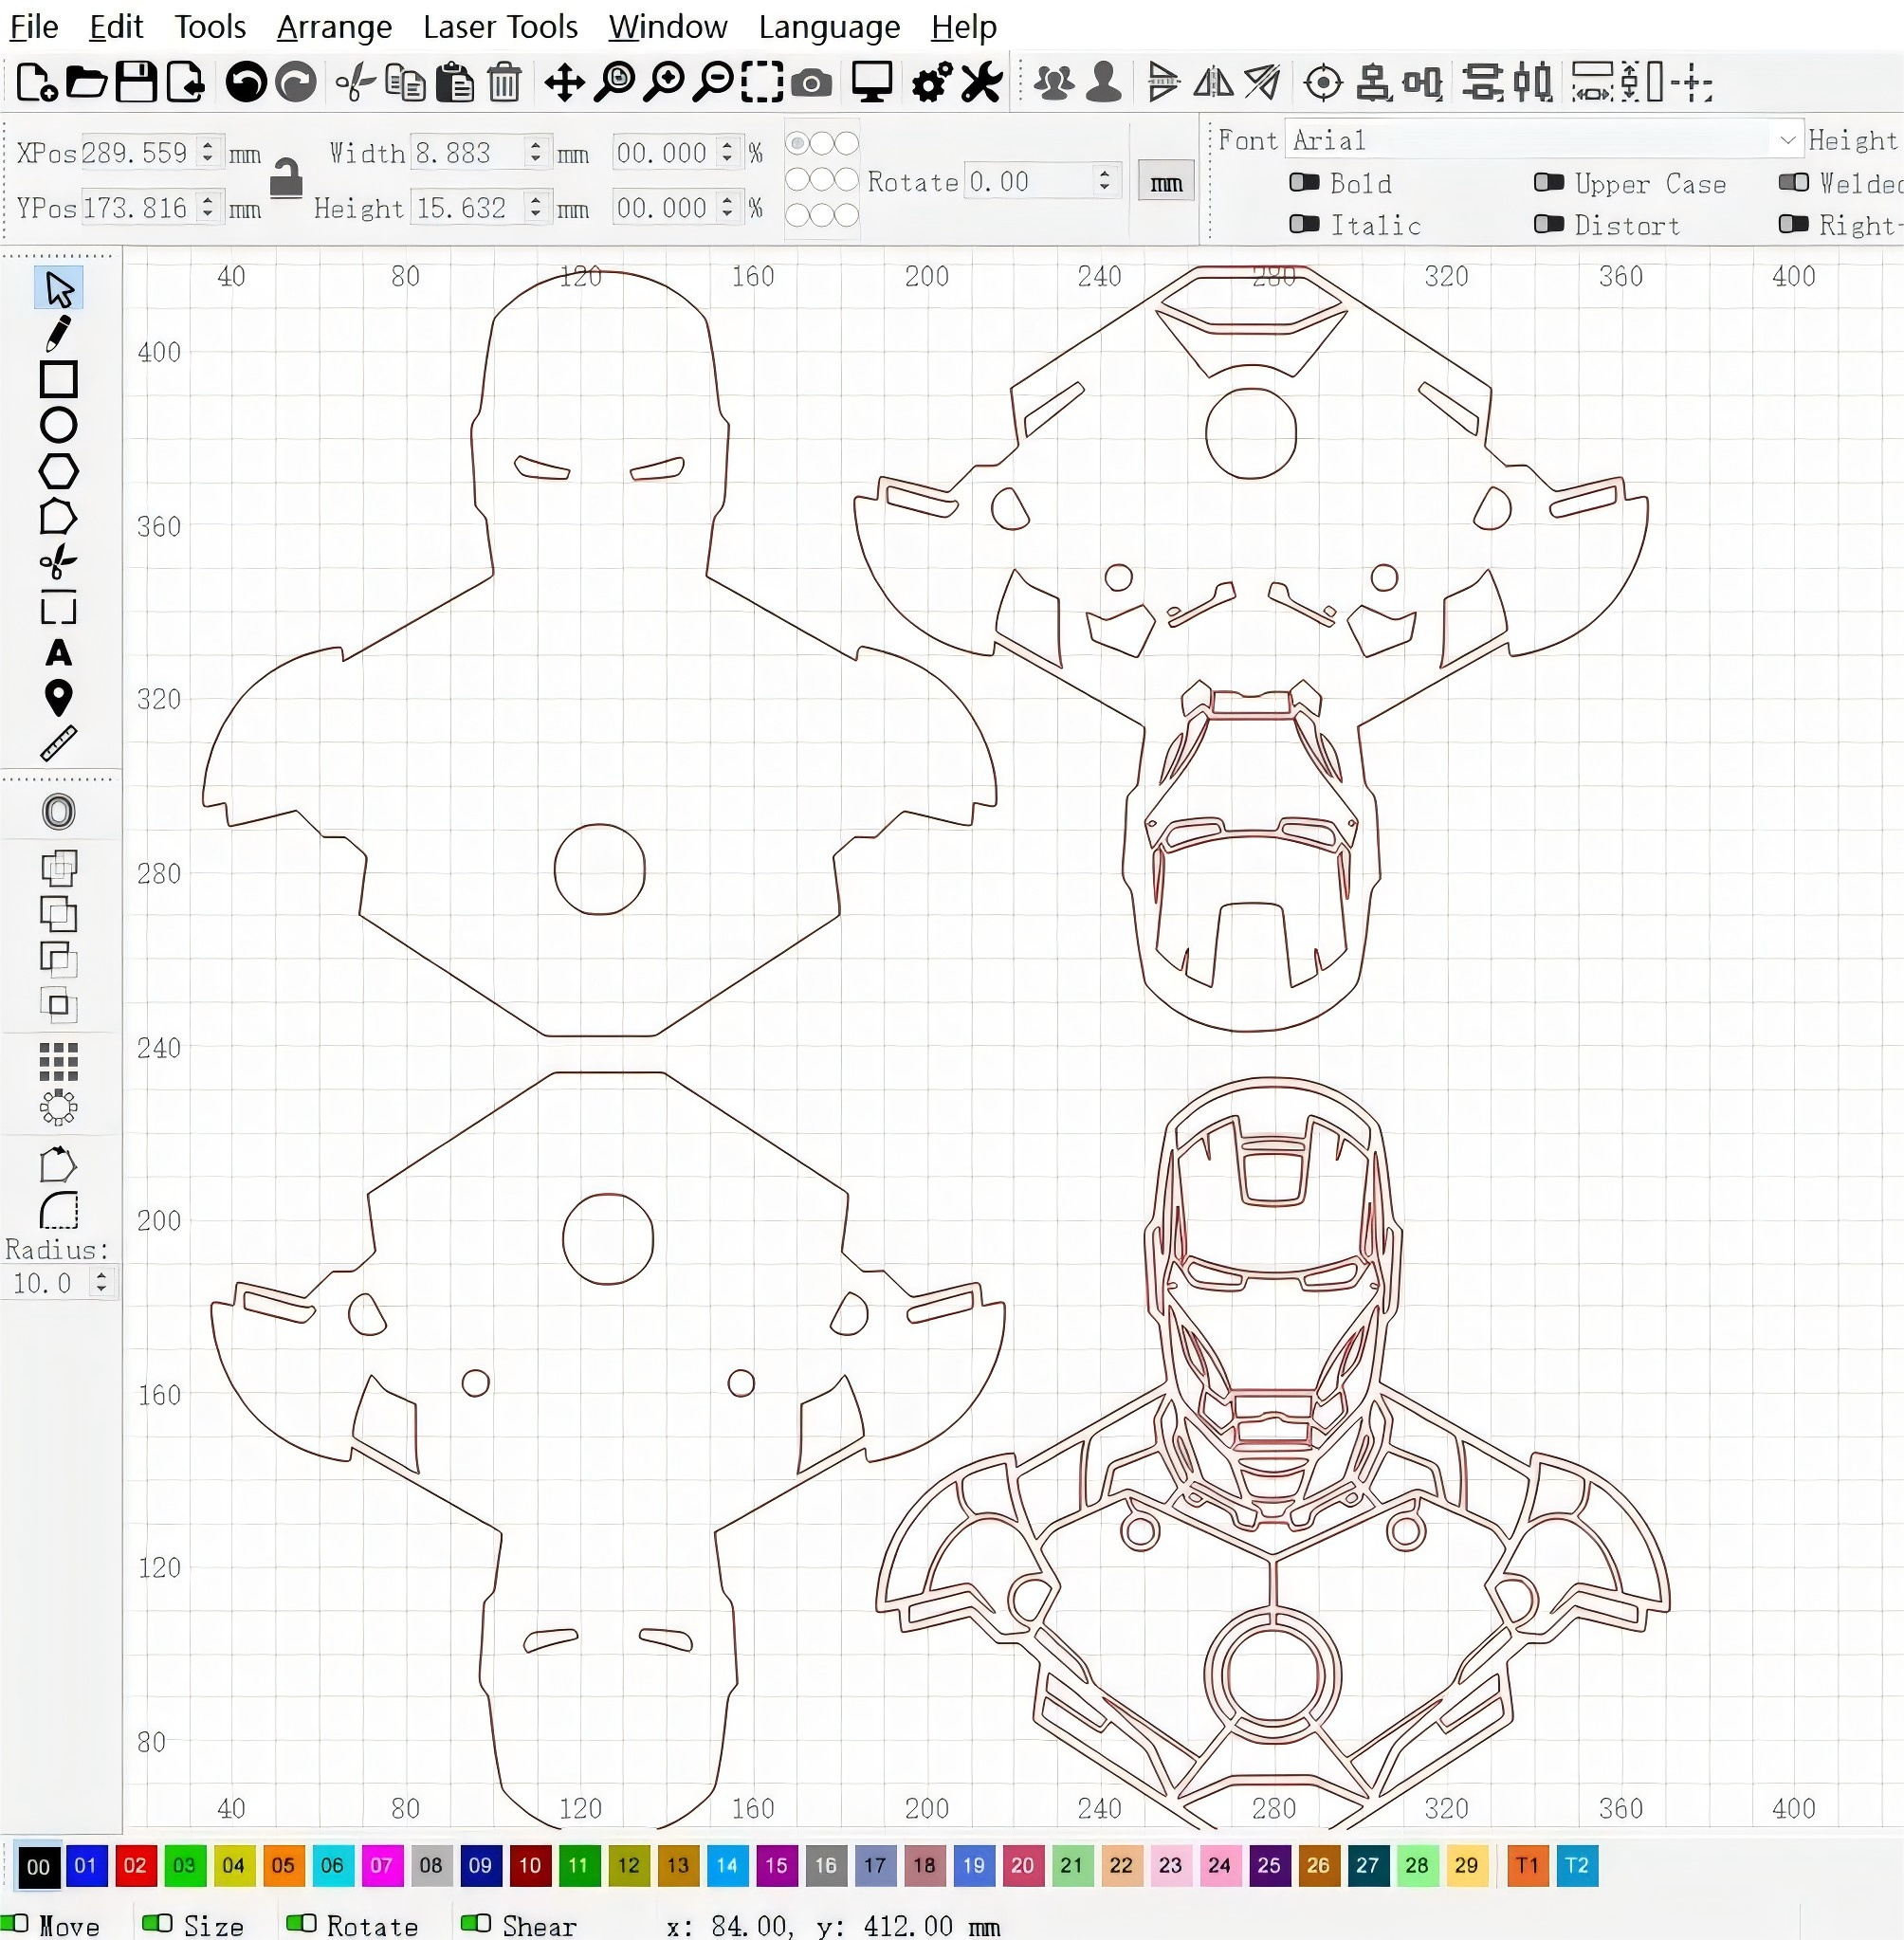This screenshot has height=1940, width=1904.
Task: Select the Text tool letter A
Action: point(58,653)
